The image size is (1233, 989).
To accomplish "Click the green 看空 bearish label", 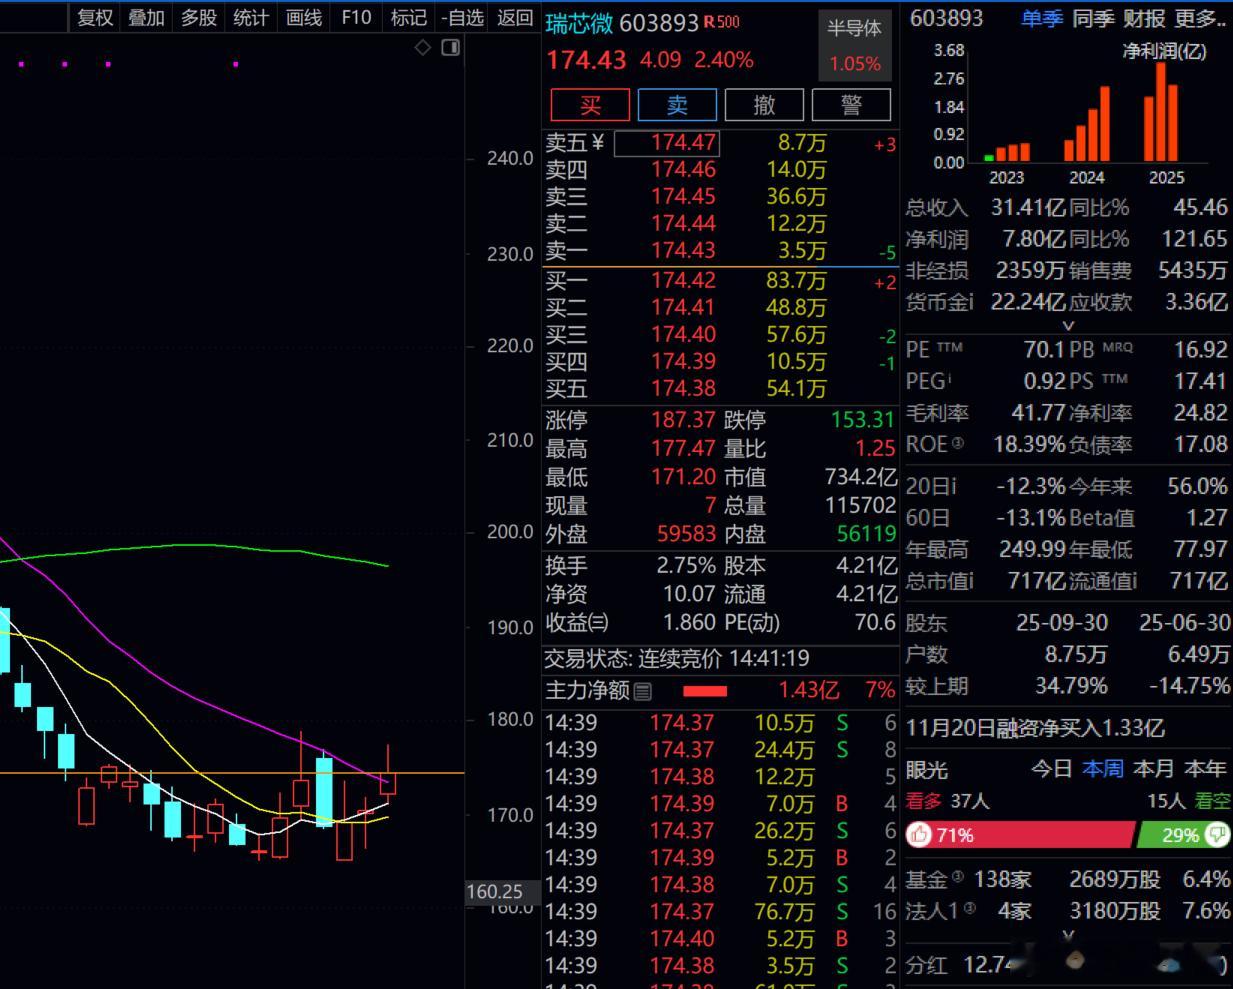I will click(1212, 801).
